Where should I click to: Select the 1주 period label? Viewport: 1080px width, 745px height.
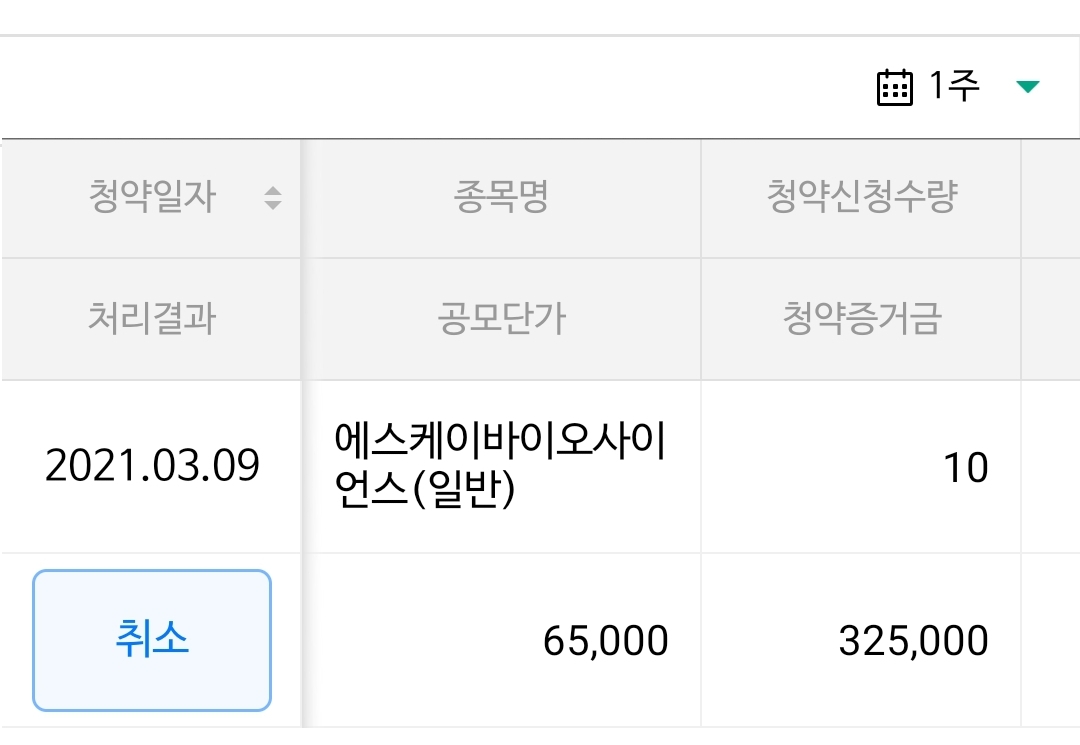(x=954, y=87)
